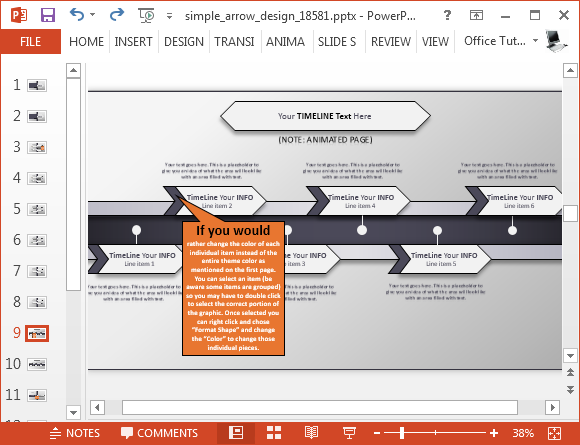Click zoom in plus button
This screenshot has width=580, height=445.
click(494, 433)
